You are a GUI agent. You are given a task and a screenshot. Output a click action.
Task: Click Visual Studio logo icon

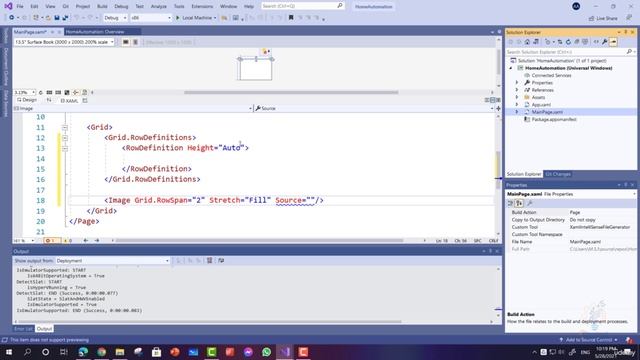click(8, 6)
